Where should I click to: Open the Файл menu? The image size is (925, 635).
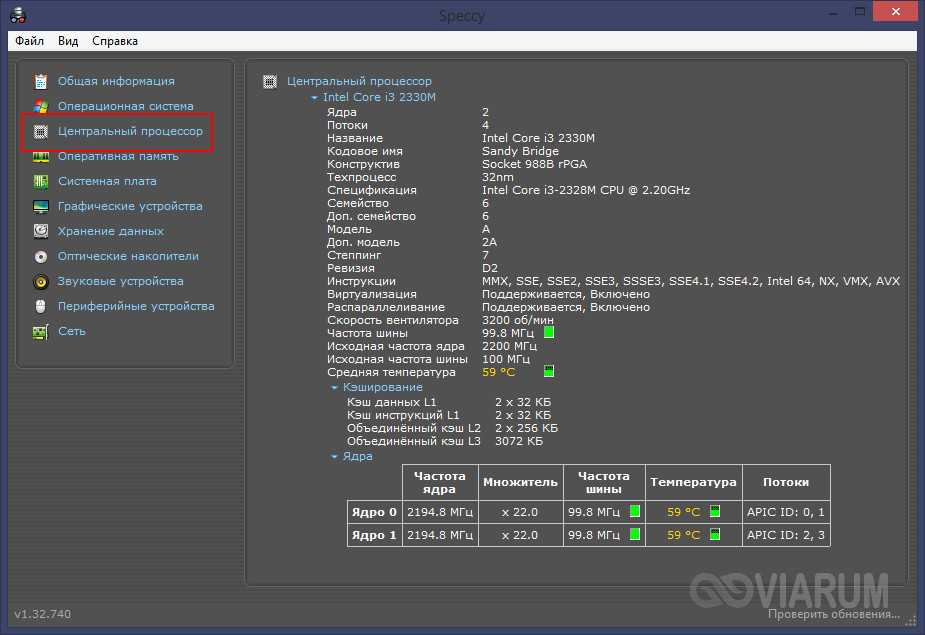pyautogui.click(x=29, y=41)
